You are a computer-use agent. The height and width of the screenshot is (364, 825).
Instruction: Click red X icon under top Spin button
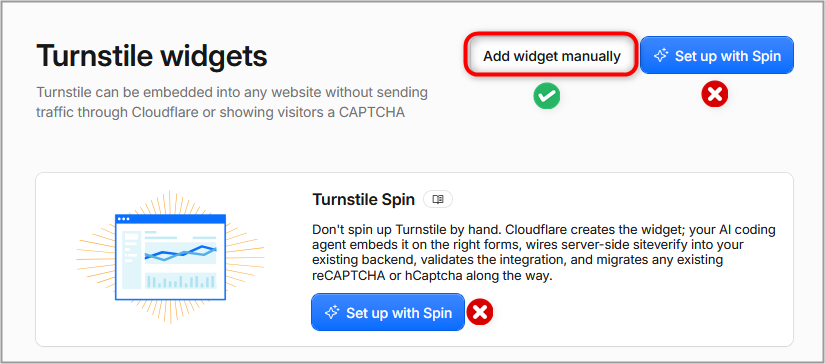[715, 95]
